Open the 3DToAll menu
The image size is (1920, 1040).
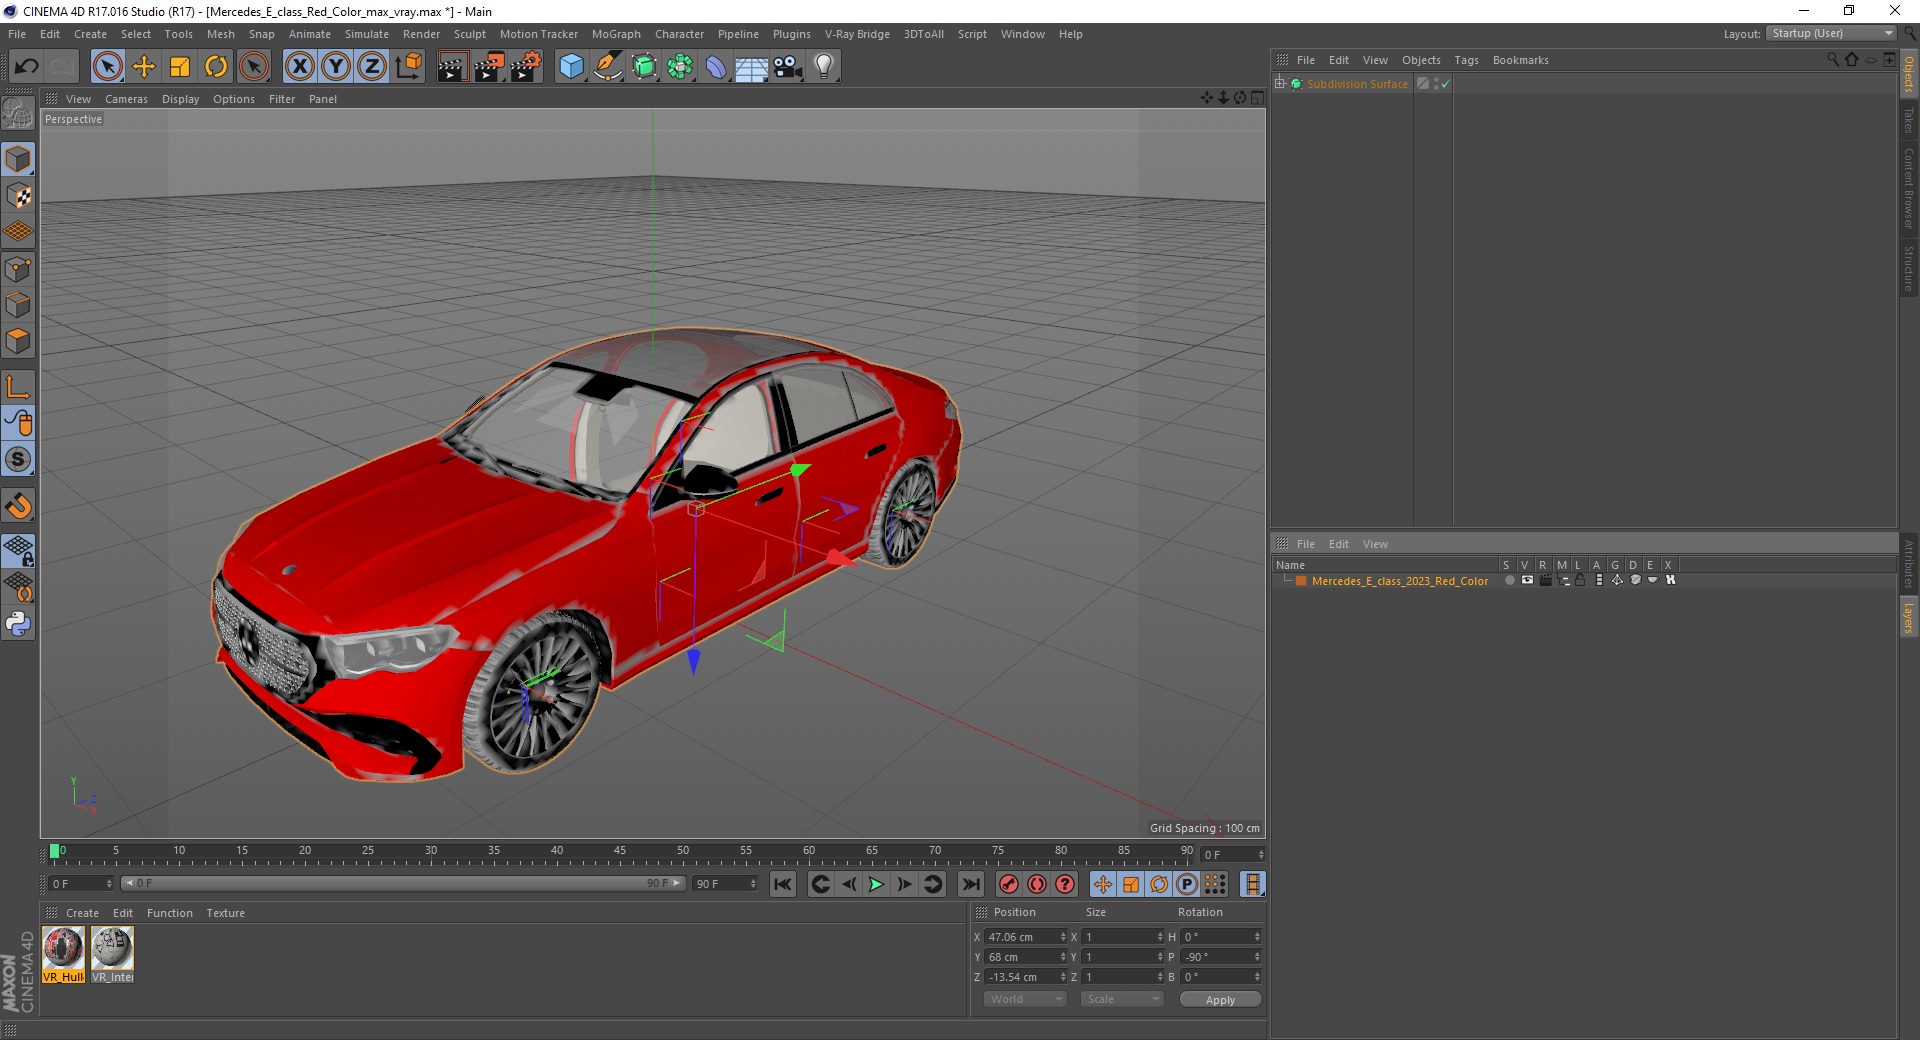point(923,34)
